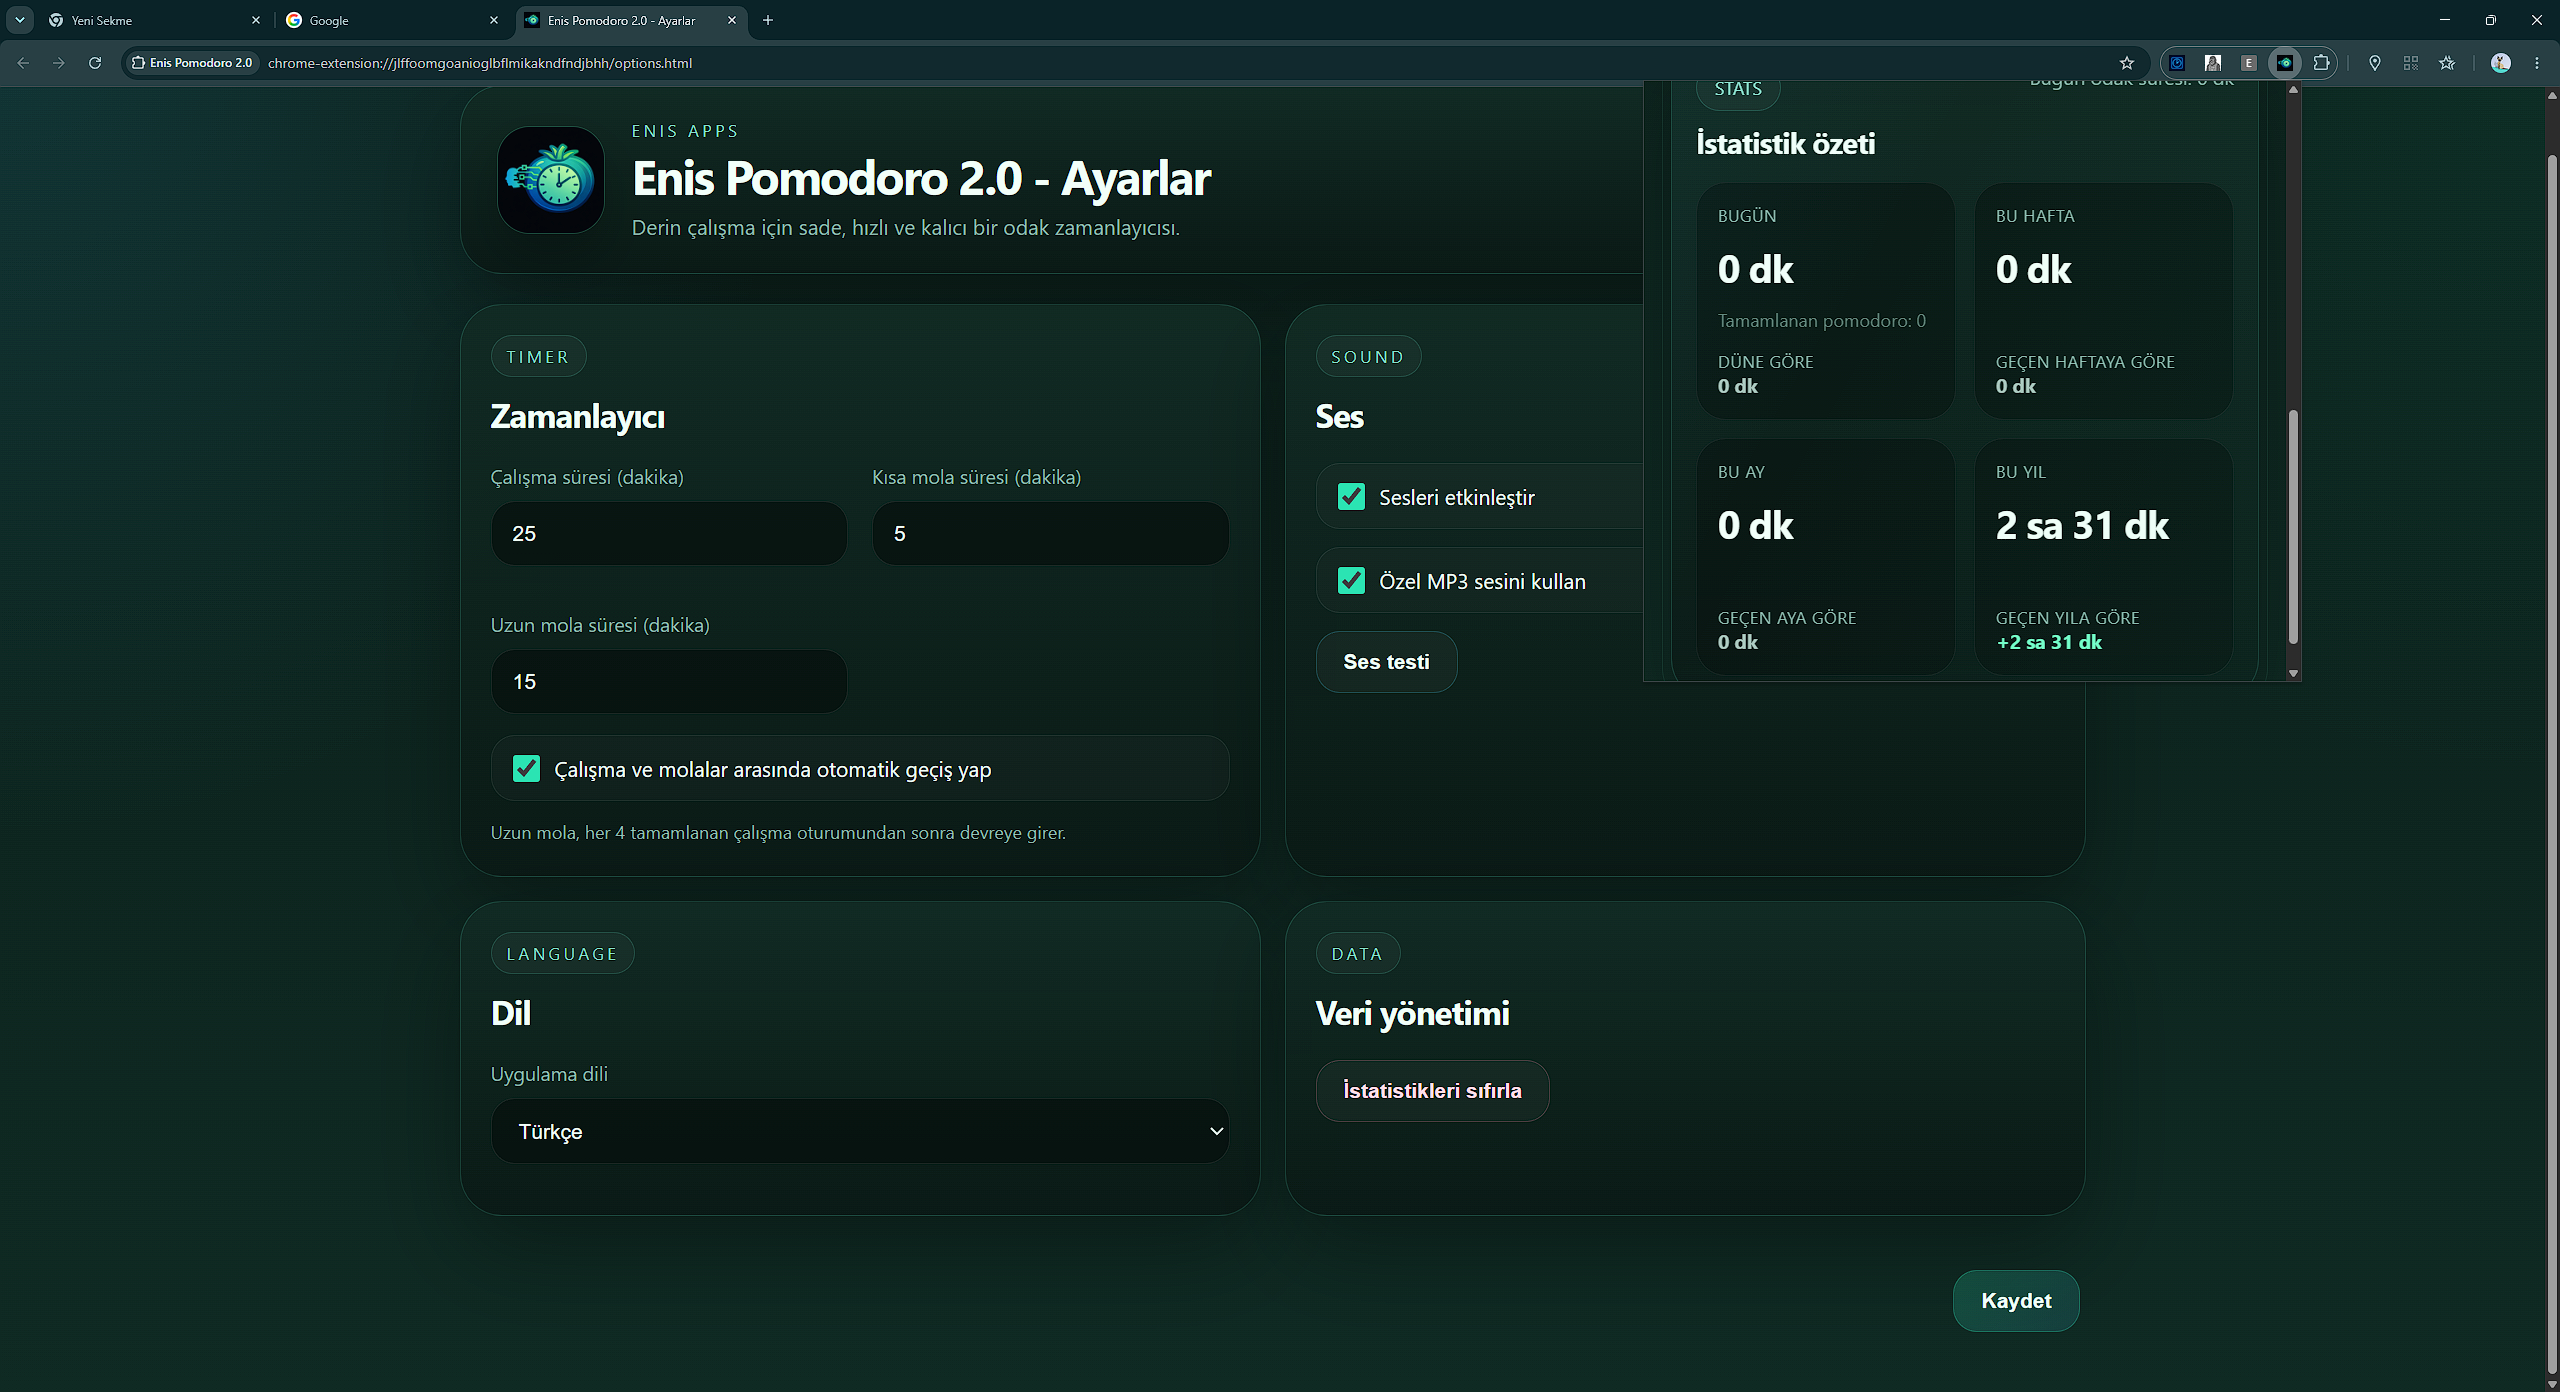Go back to the previous page
Screen dimensions: 2560x1392
[23, 63]
